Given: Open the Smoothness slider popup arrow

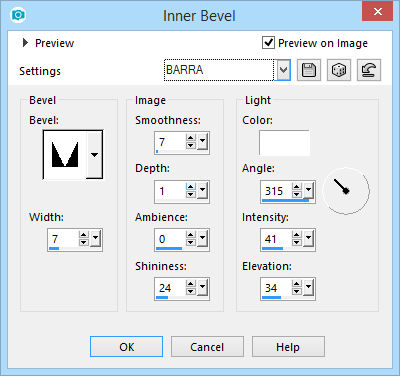Looking at the screenshot, I should (202, 142).
